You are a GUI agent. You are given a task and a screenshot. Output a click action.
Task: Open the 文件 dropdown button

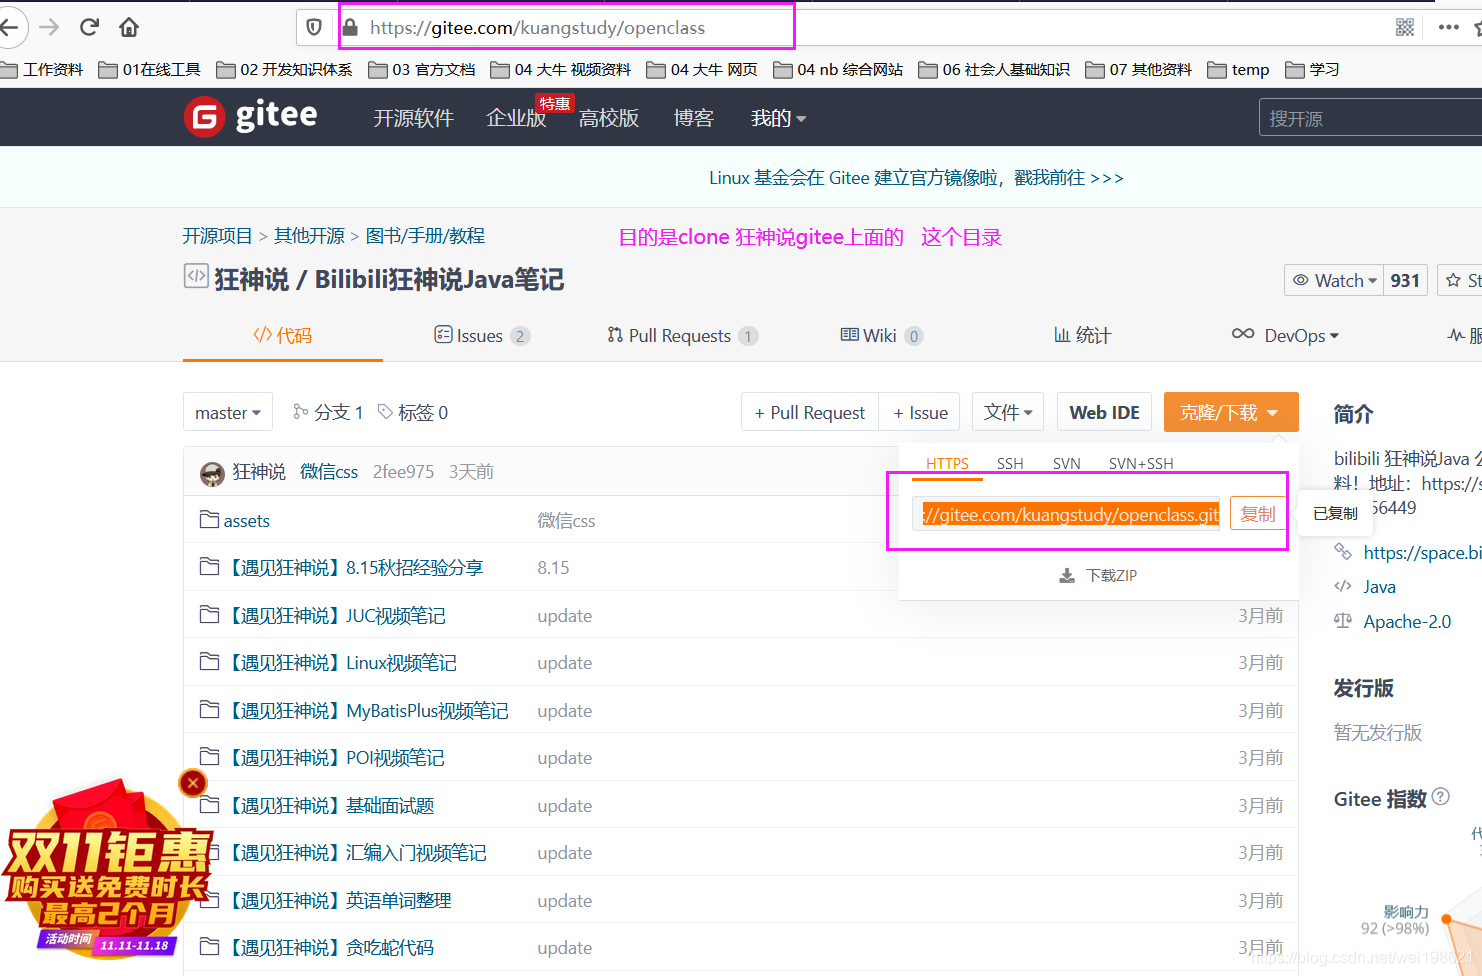1008,412
